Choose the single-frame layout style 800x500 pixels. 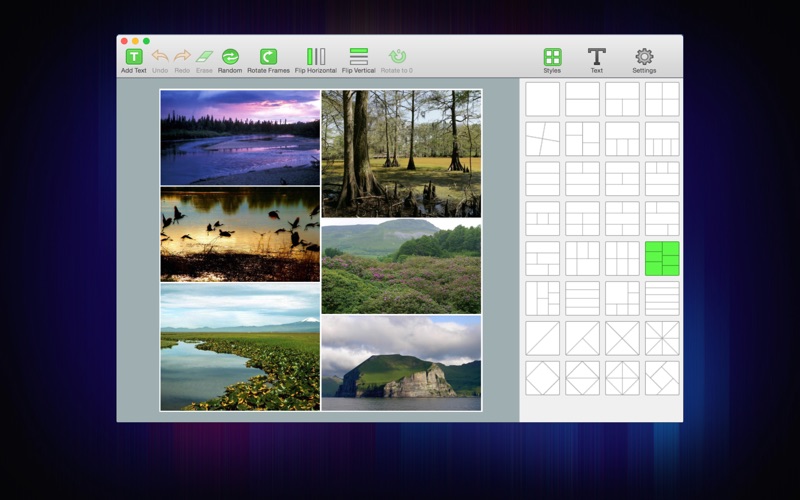[x=542, y=99]
